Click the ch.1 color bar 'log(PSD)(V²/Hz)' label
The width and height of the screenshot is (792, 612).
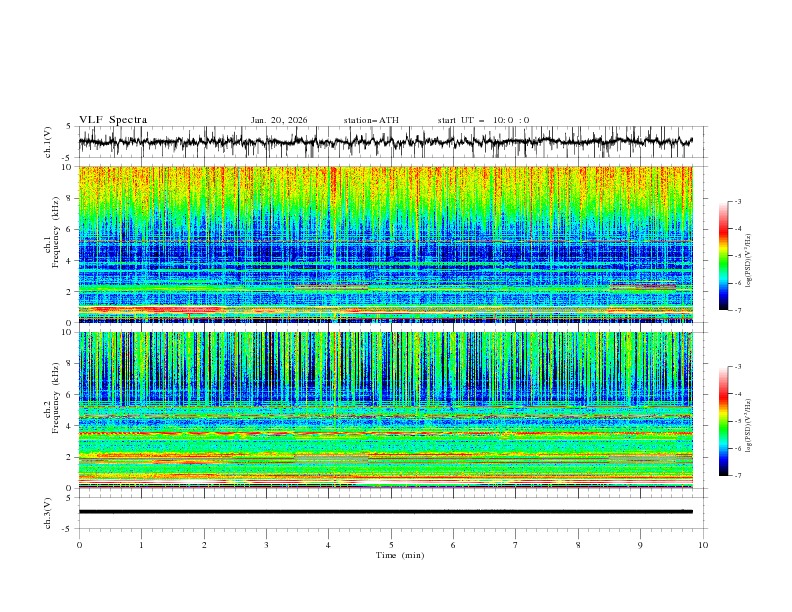point(749,260)
